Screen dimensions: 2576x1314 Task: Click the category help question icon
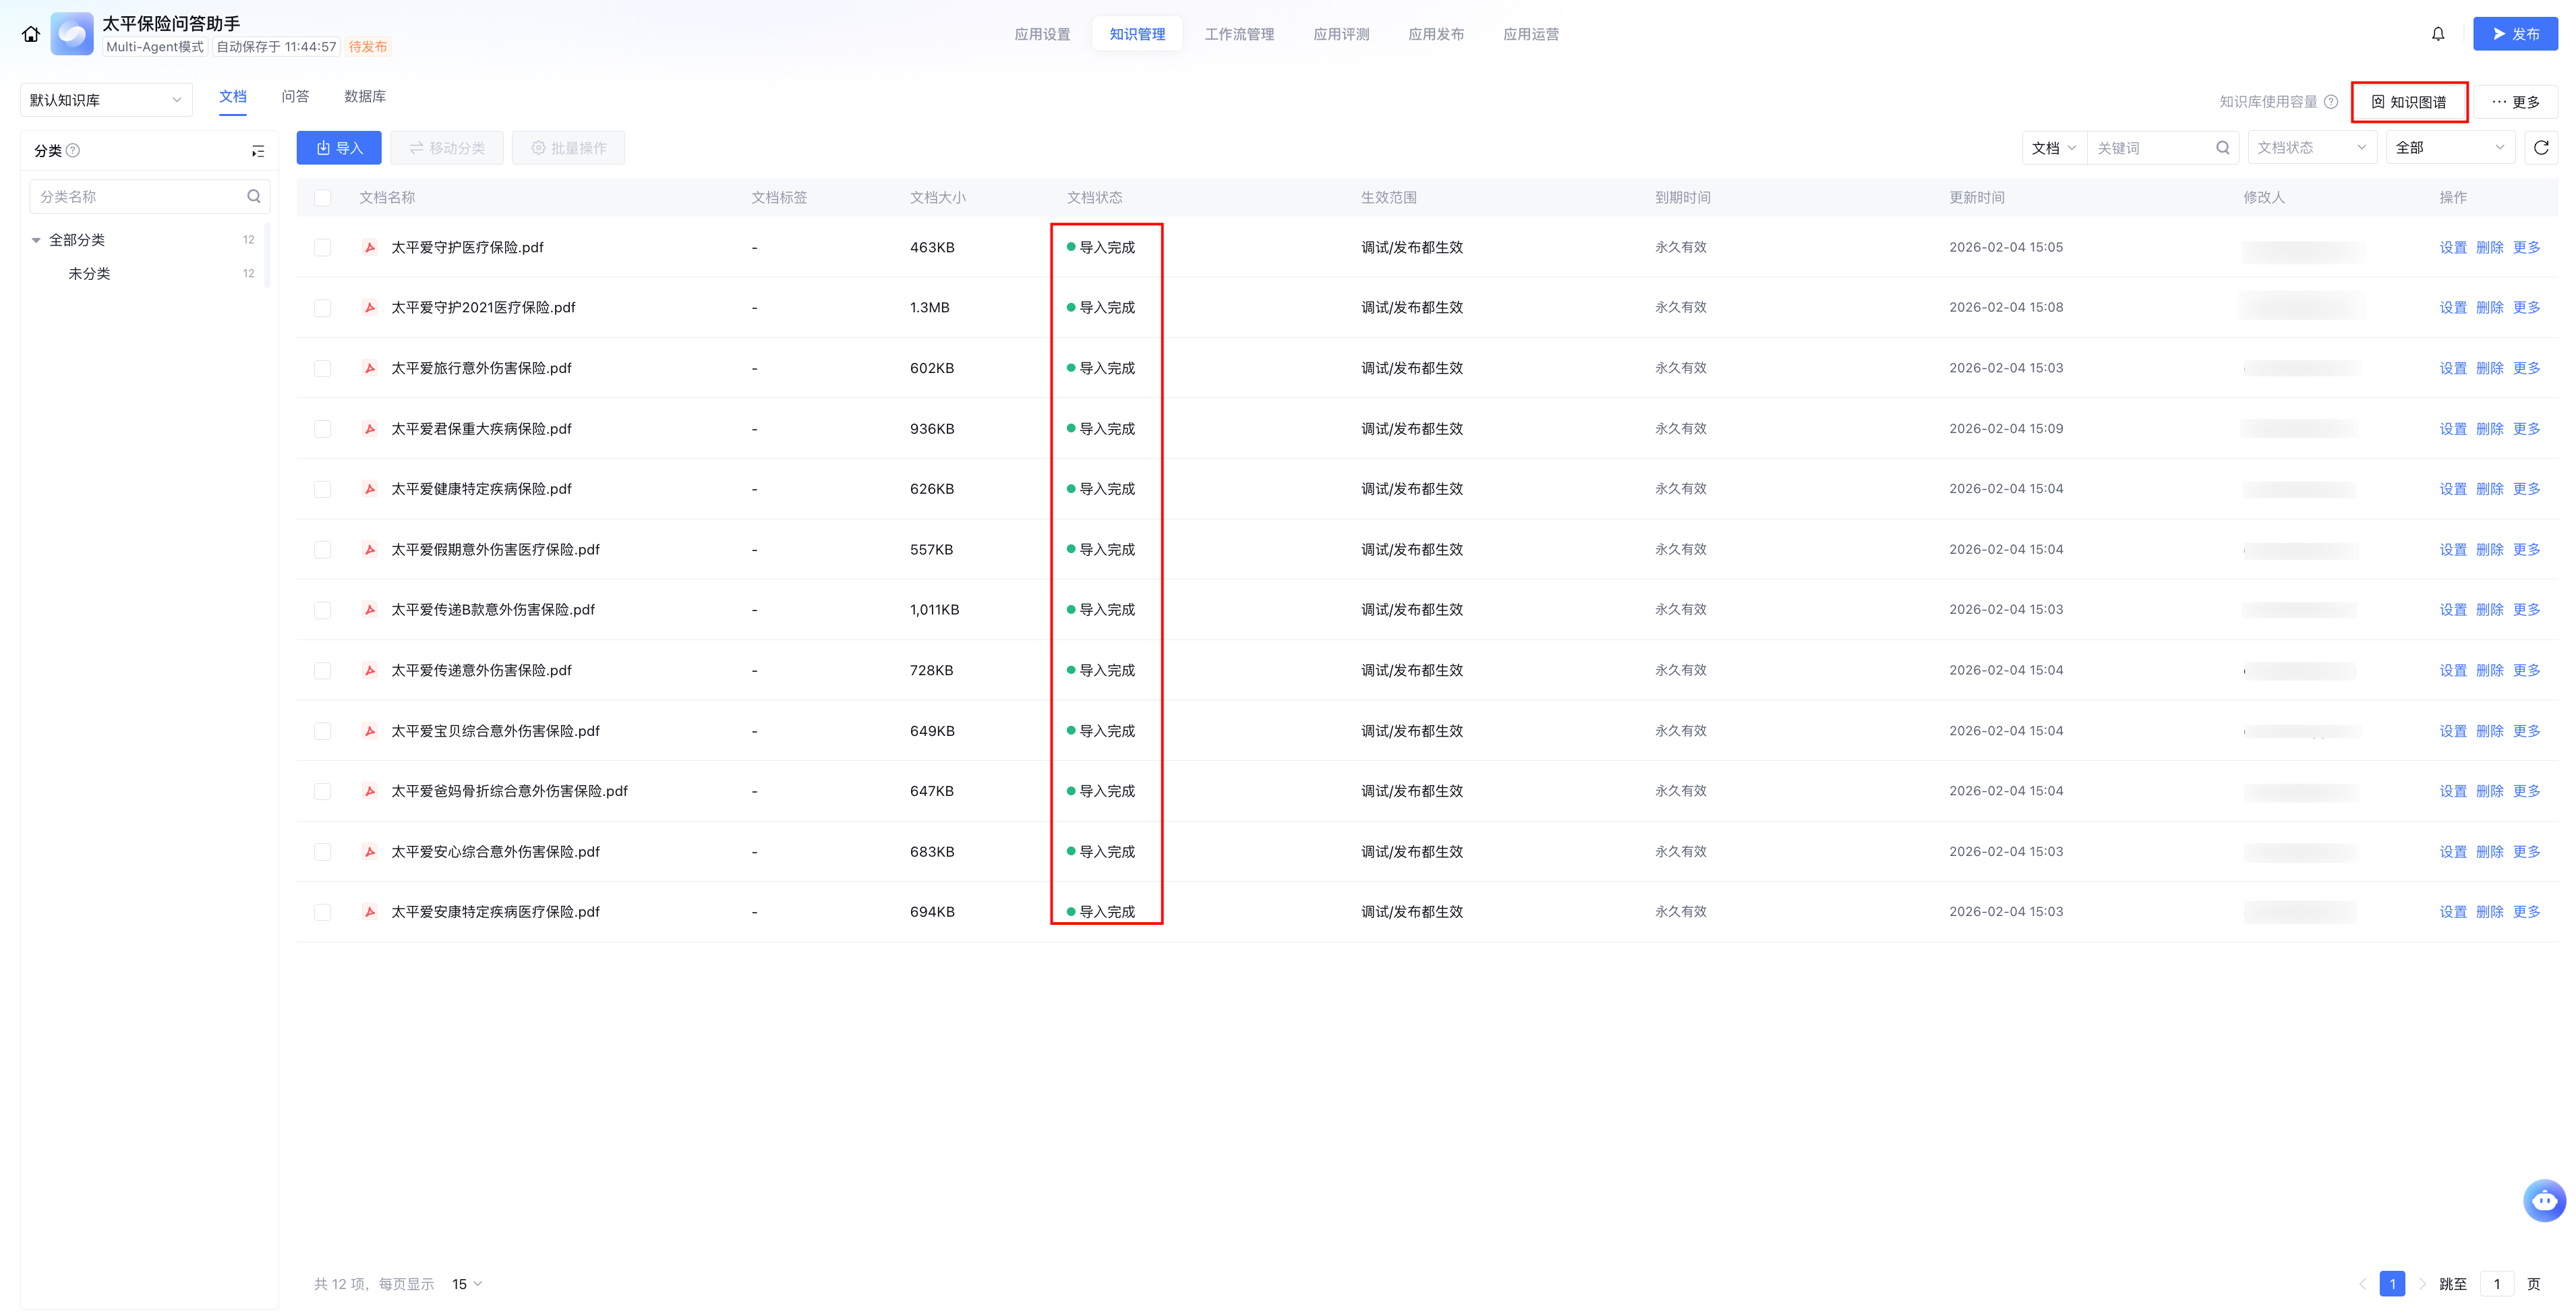pyautogui.click(x=73, y=151)
